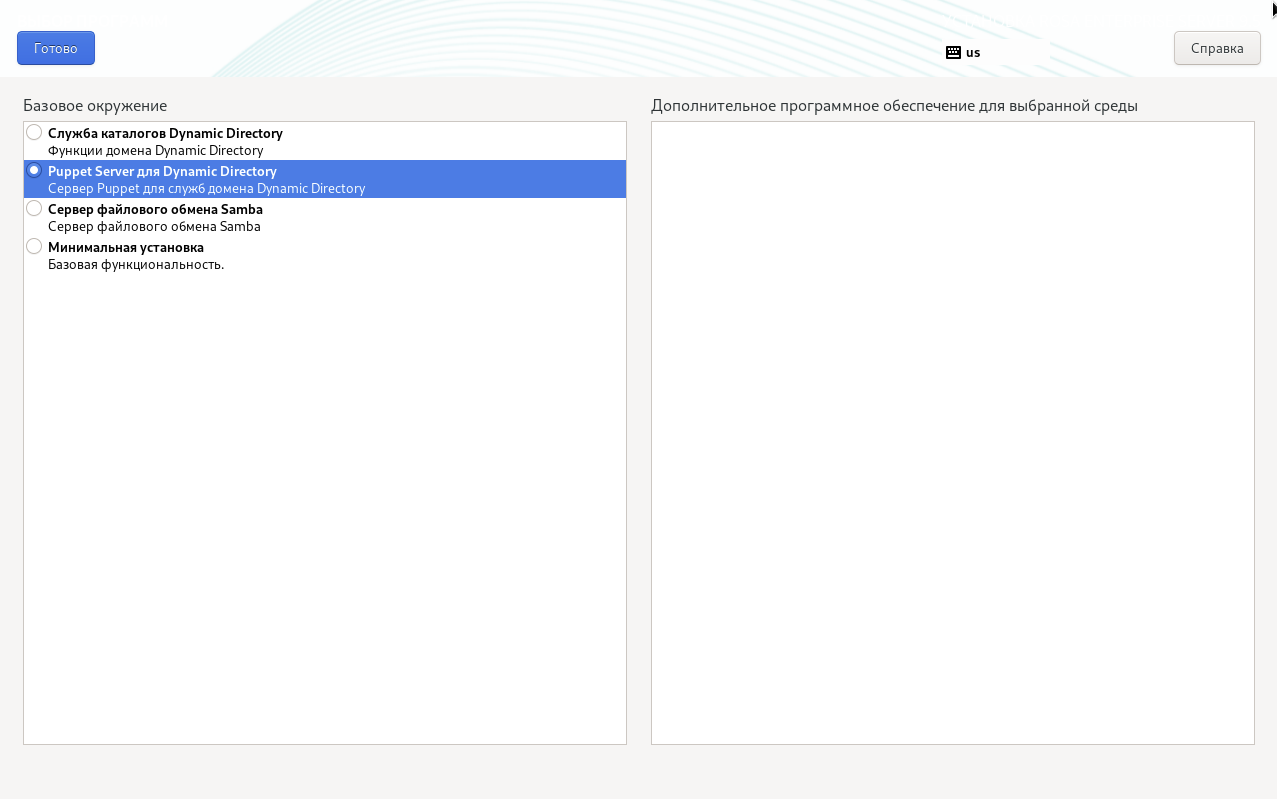Click the Готово button
Image resolution: width=1277 pixels, height=799 pixels.
coord(56,48)
